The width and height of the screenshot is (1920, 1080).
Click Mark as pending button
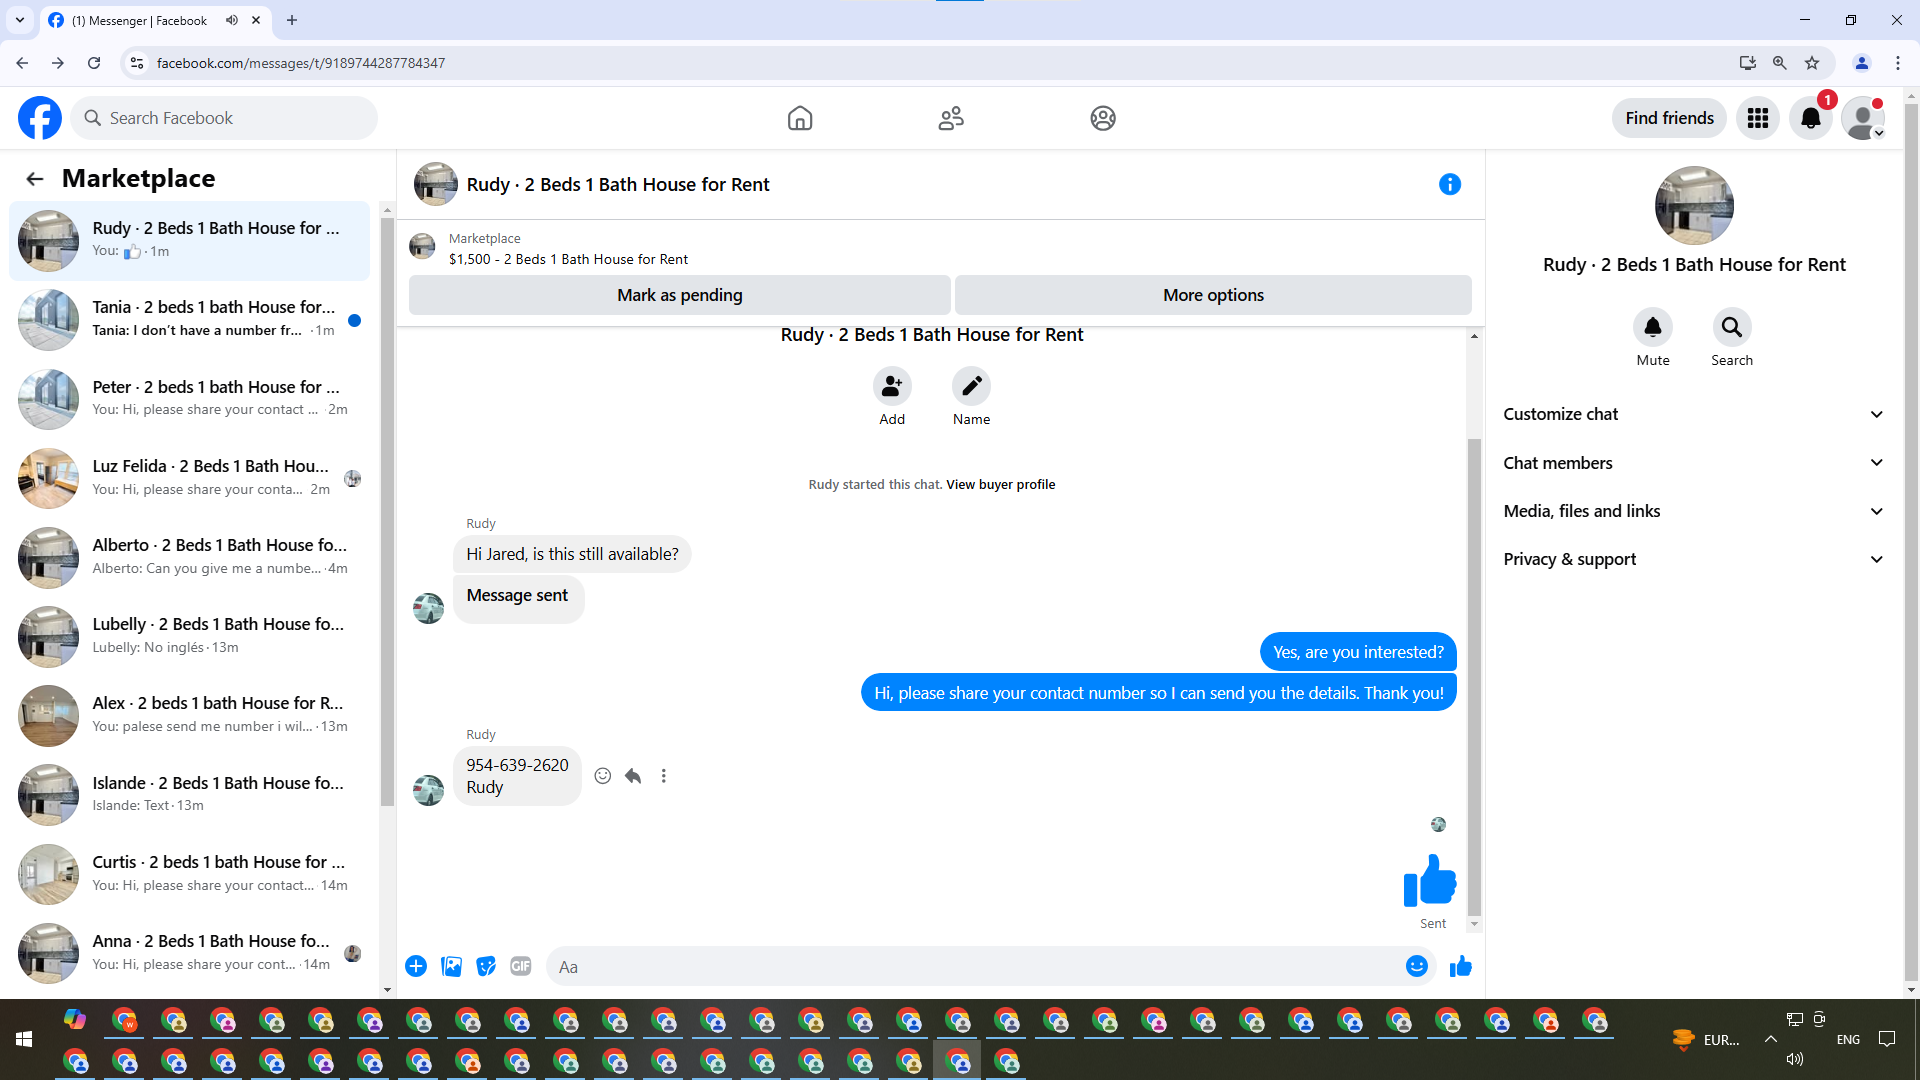click(679, 295)
